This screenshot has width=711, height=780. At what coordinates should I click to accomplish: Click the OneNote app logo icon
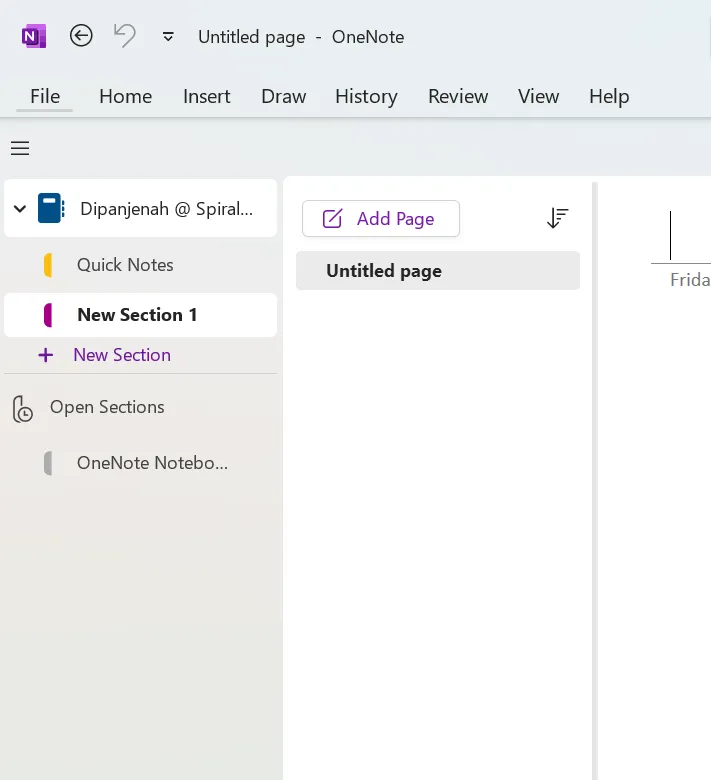pyautogui.click(x=34, y=36)
